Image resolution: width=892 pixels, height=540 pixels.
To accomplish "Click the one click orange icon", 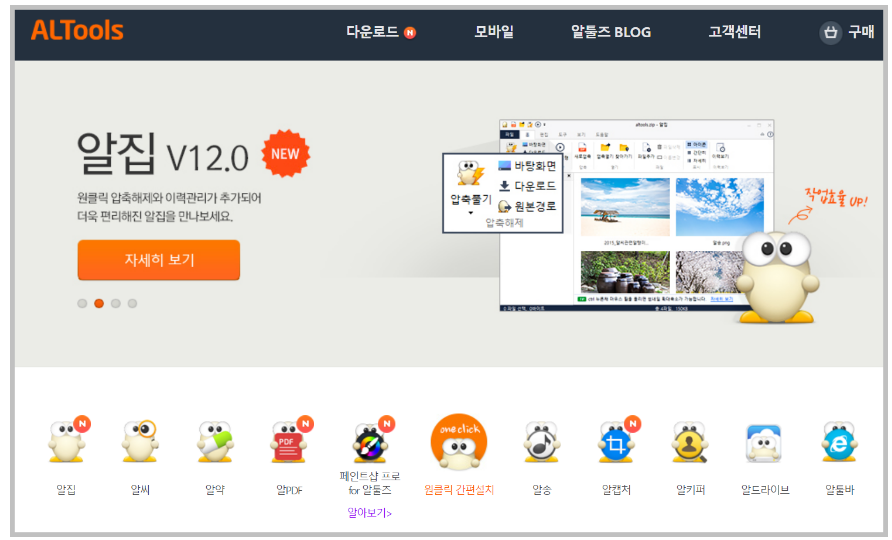I will click(x=459, y=442).
